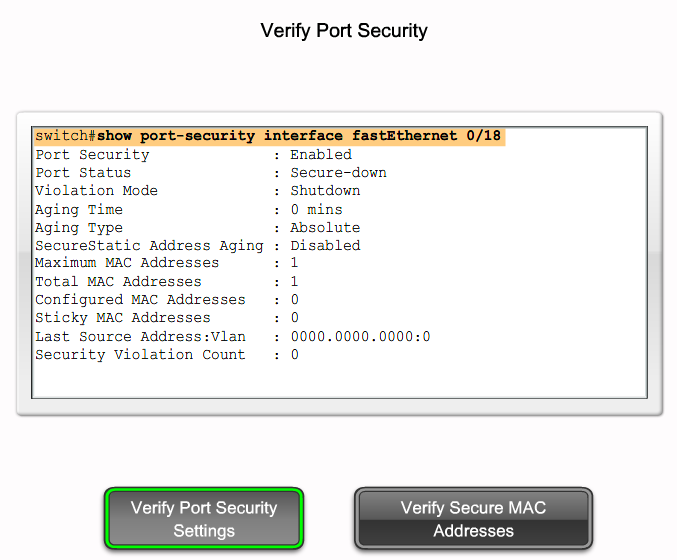The height and width of the screenshot is (560, 677).
Task: Open the Verify Secure MAC Addresses button
Action: tap(473, 518)
